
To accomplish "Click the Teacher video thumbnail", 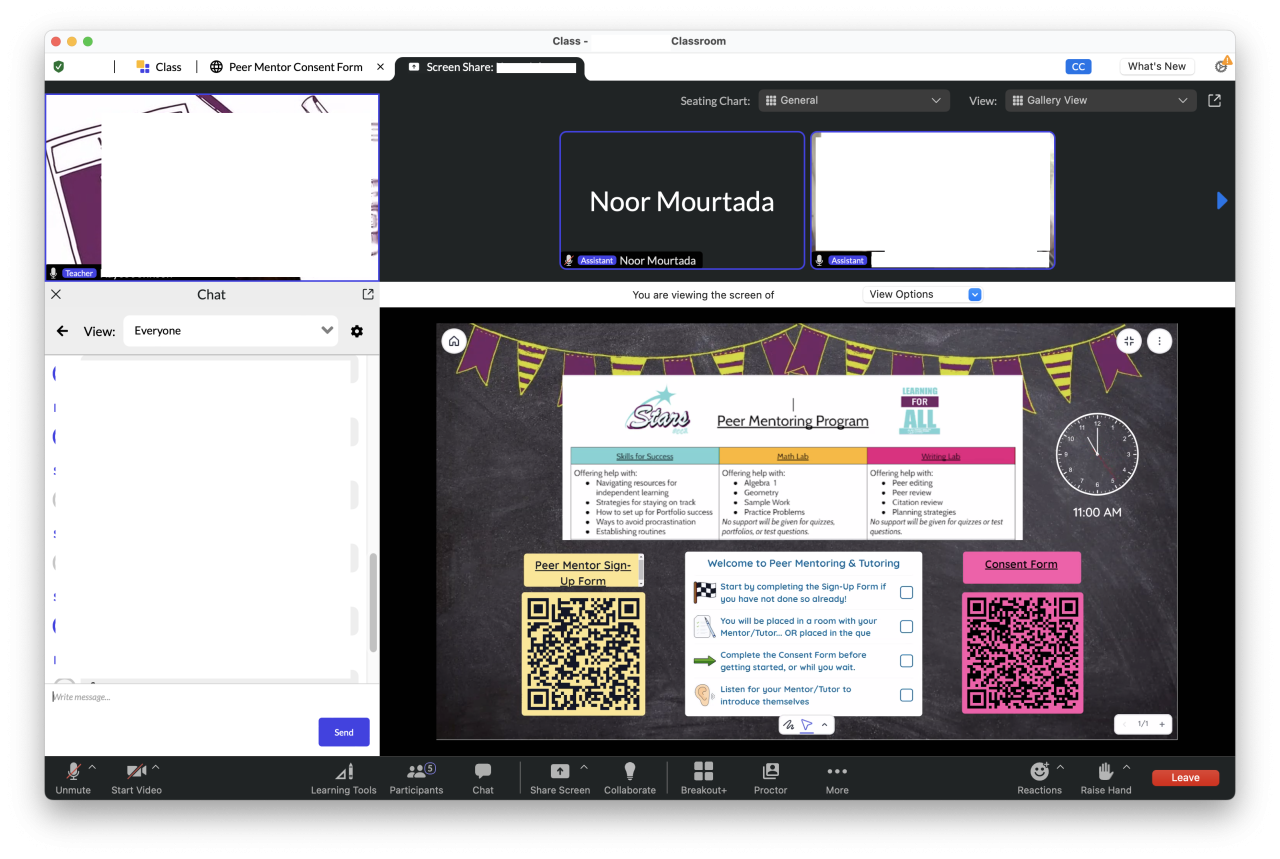I will [x=212, y=188].
